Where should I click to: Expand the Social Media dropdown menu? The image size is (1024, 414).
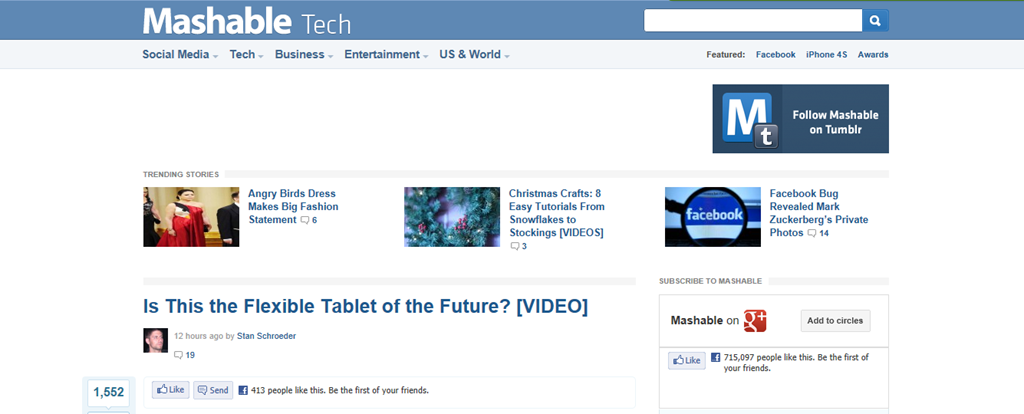180,55
